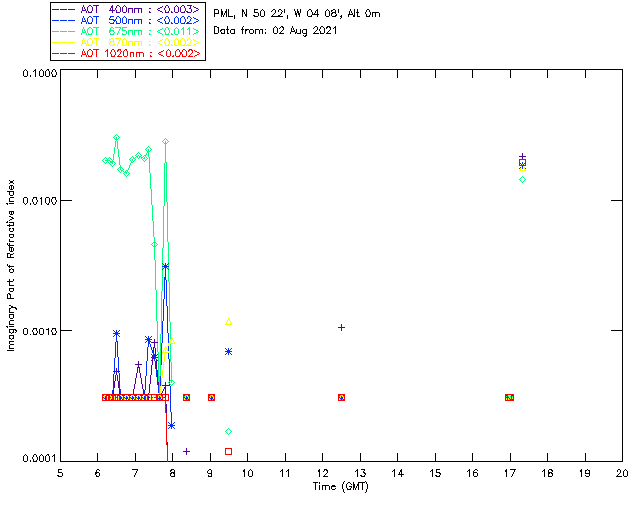Click the purple dashed line sample for 400nm

[64, 9]
